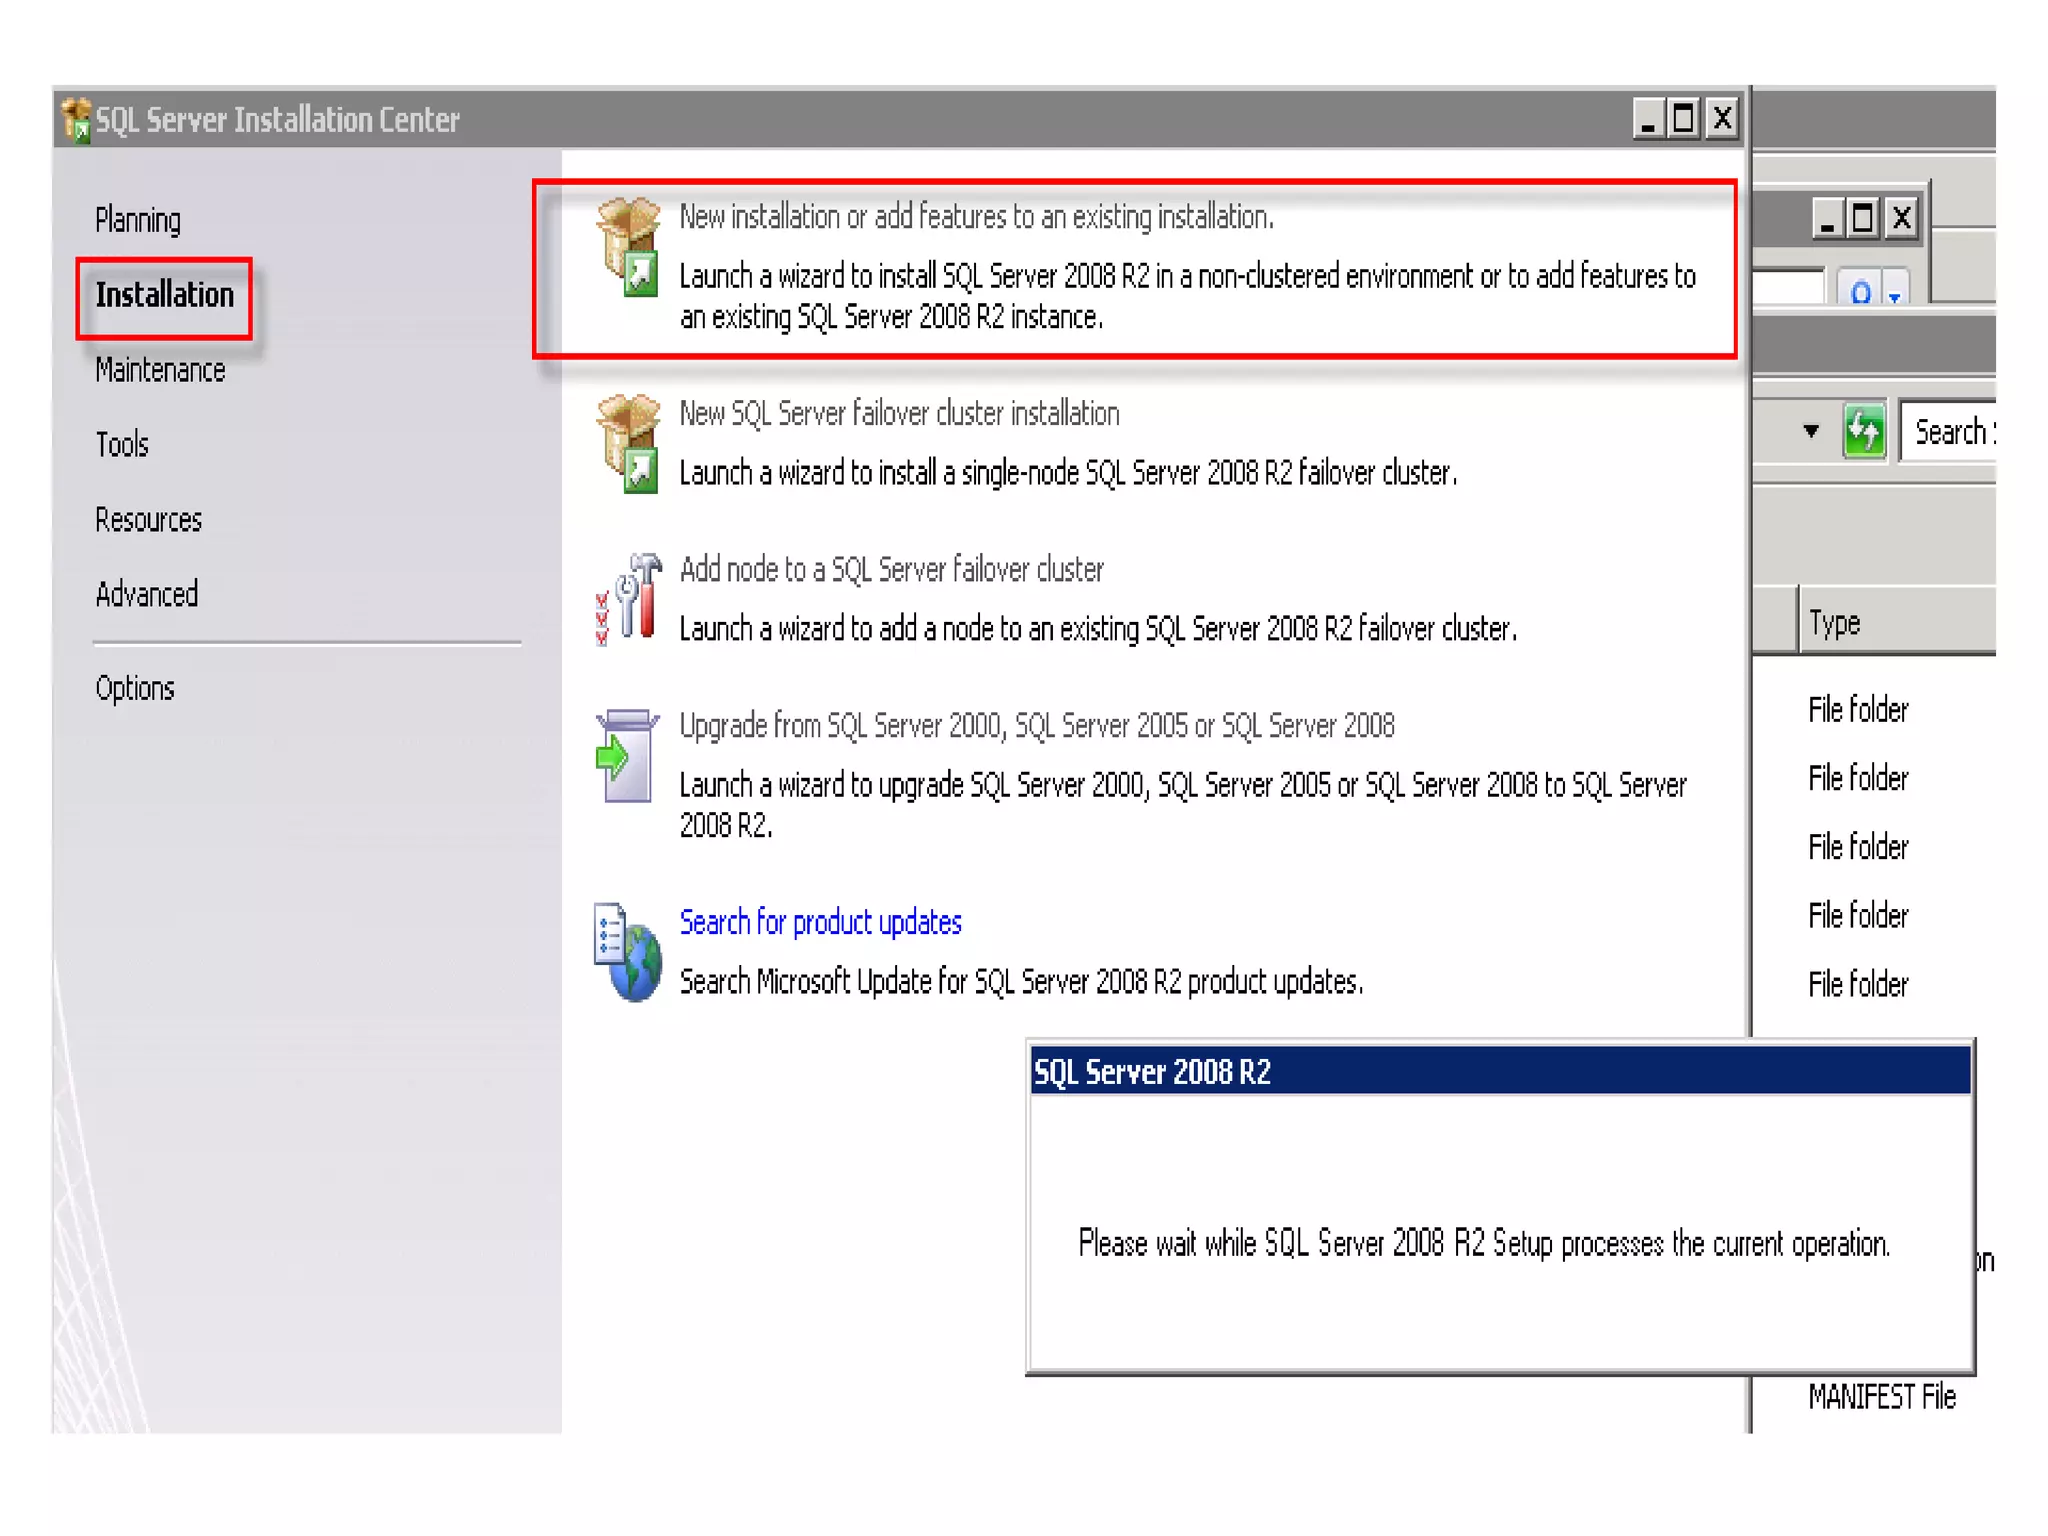Image resolution: width=2048 pixels, height=1536 pixels.
Task: Launch New installation or add features wizard
Action: pyautogui.click(x=976, y=216)
